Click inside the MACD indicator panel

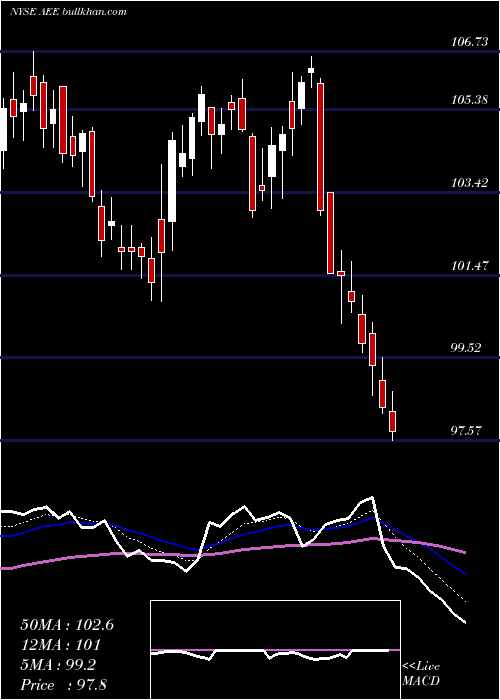click(275, 650)
